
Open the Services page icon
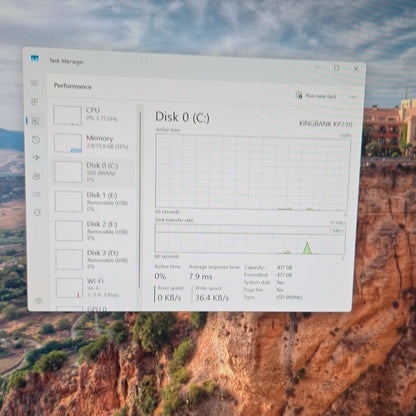coord(37,212)
